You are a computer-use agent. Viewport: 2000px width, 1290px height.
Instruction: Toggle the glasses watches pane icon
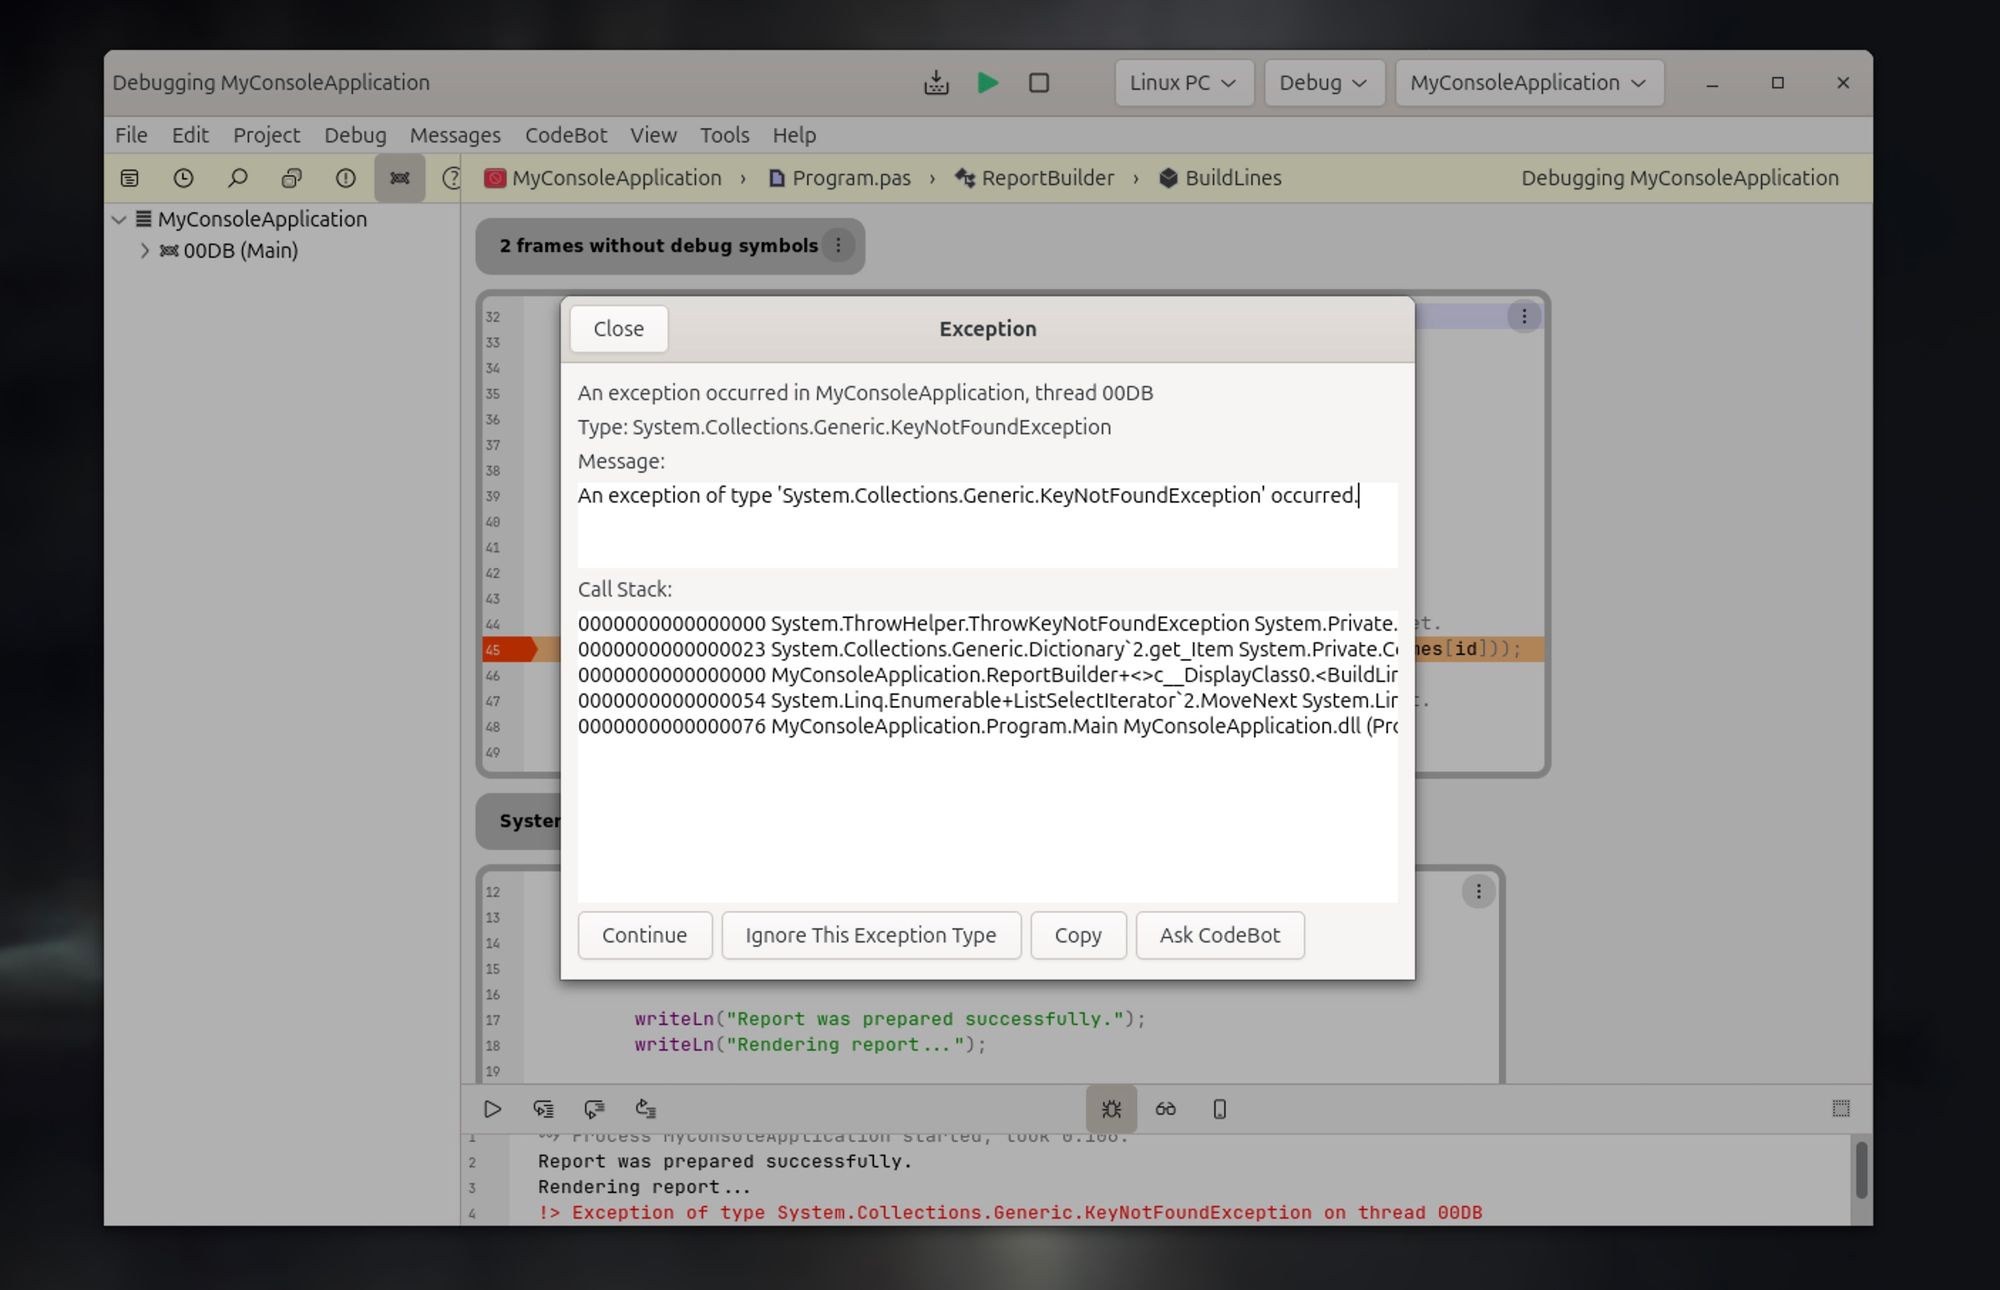point(1166,1109)
